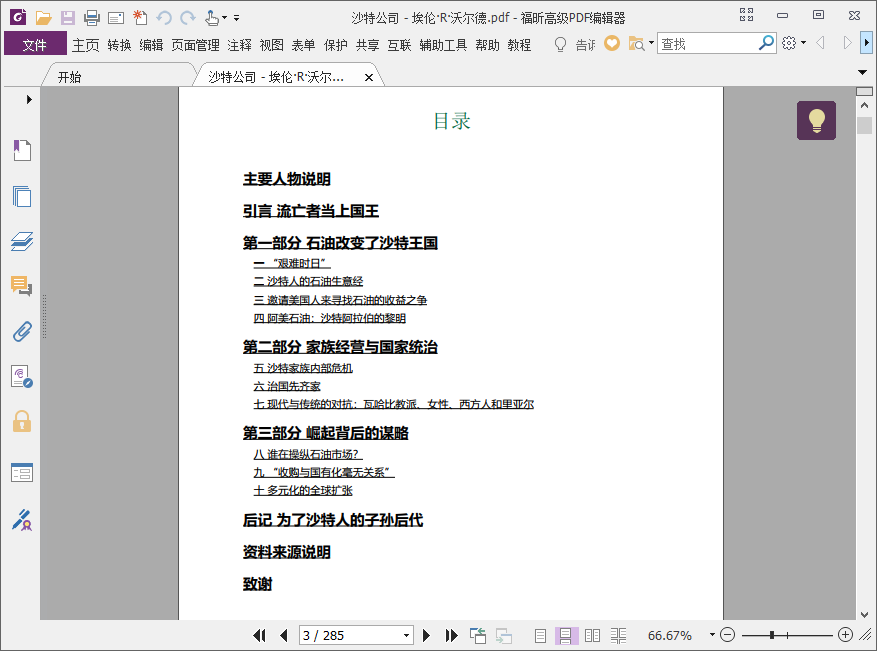Click the search field labeled 查找

[708, 44]
